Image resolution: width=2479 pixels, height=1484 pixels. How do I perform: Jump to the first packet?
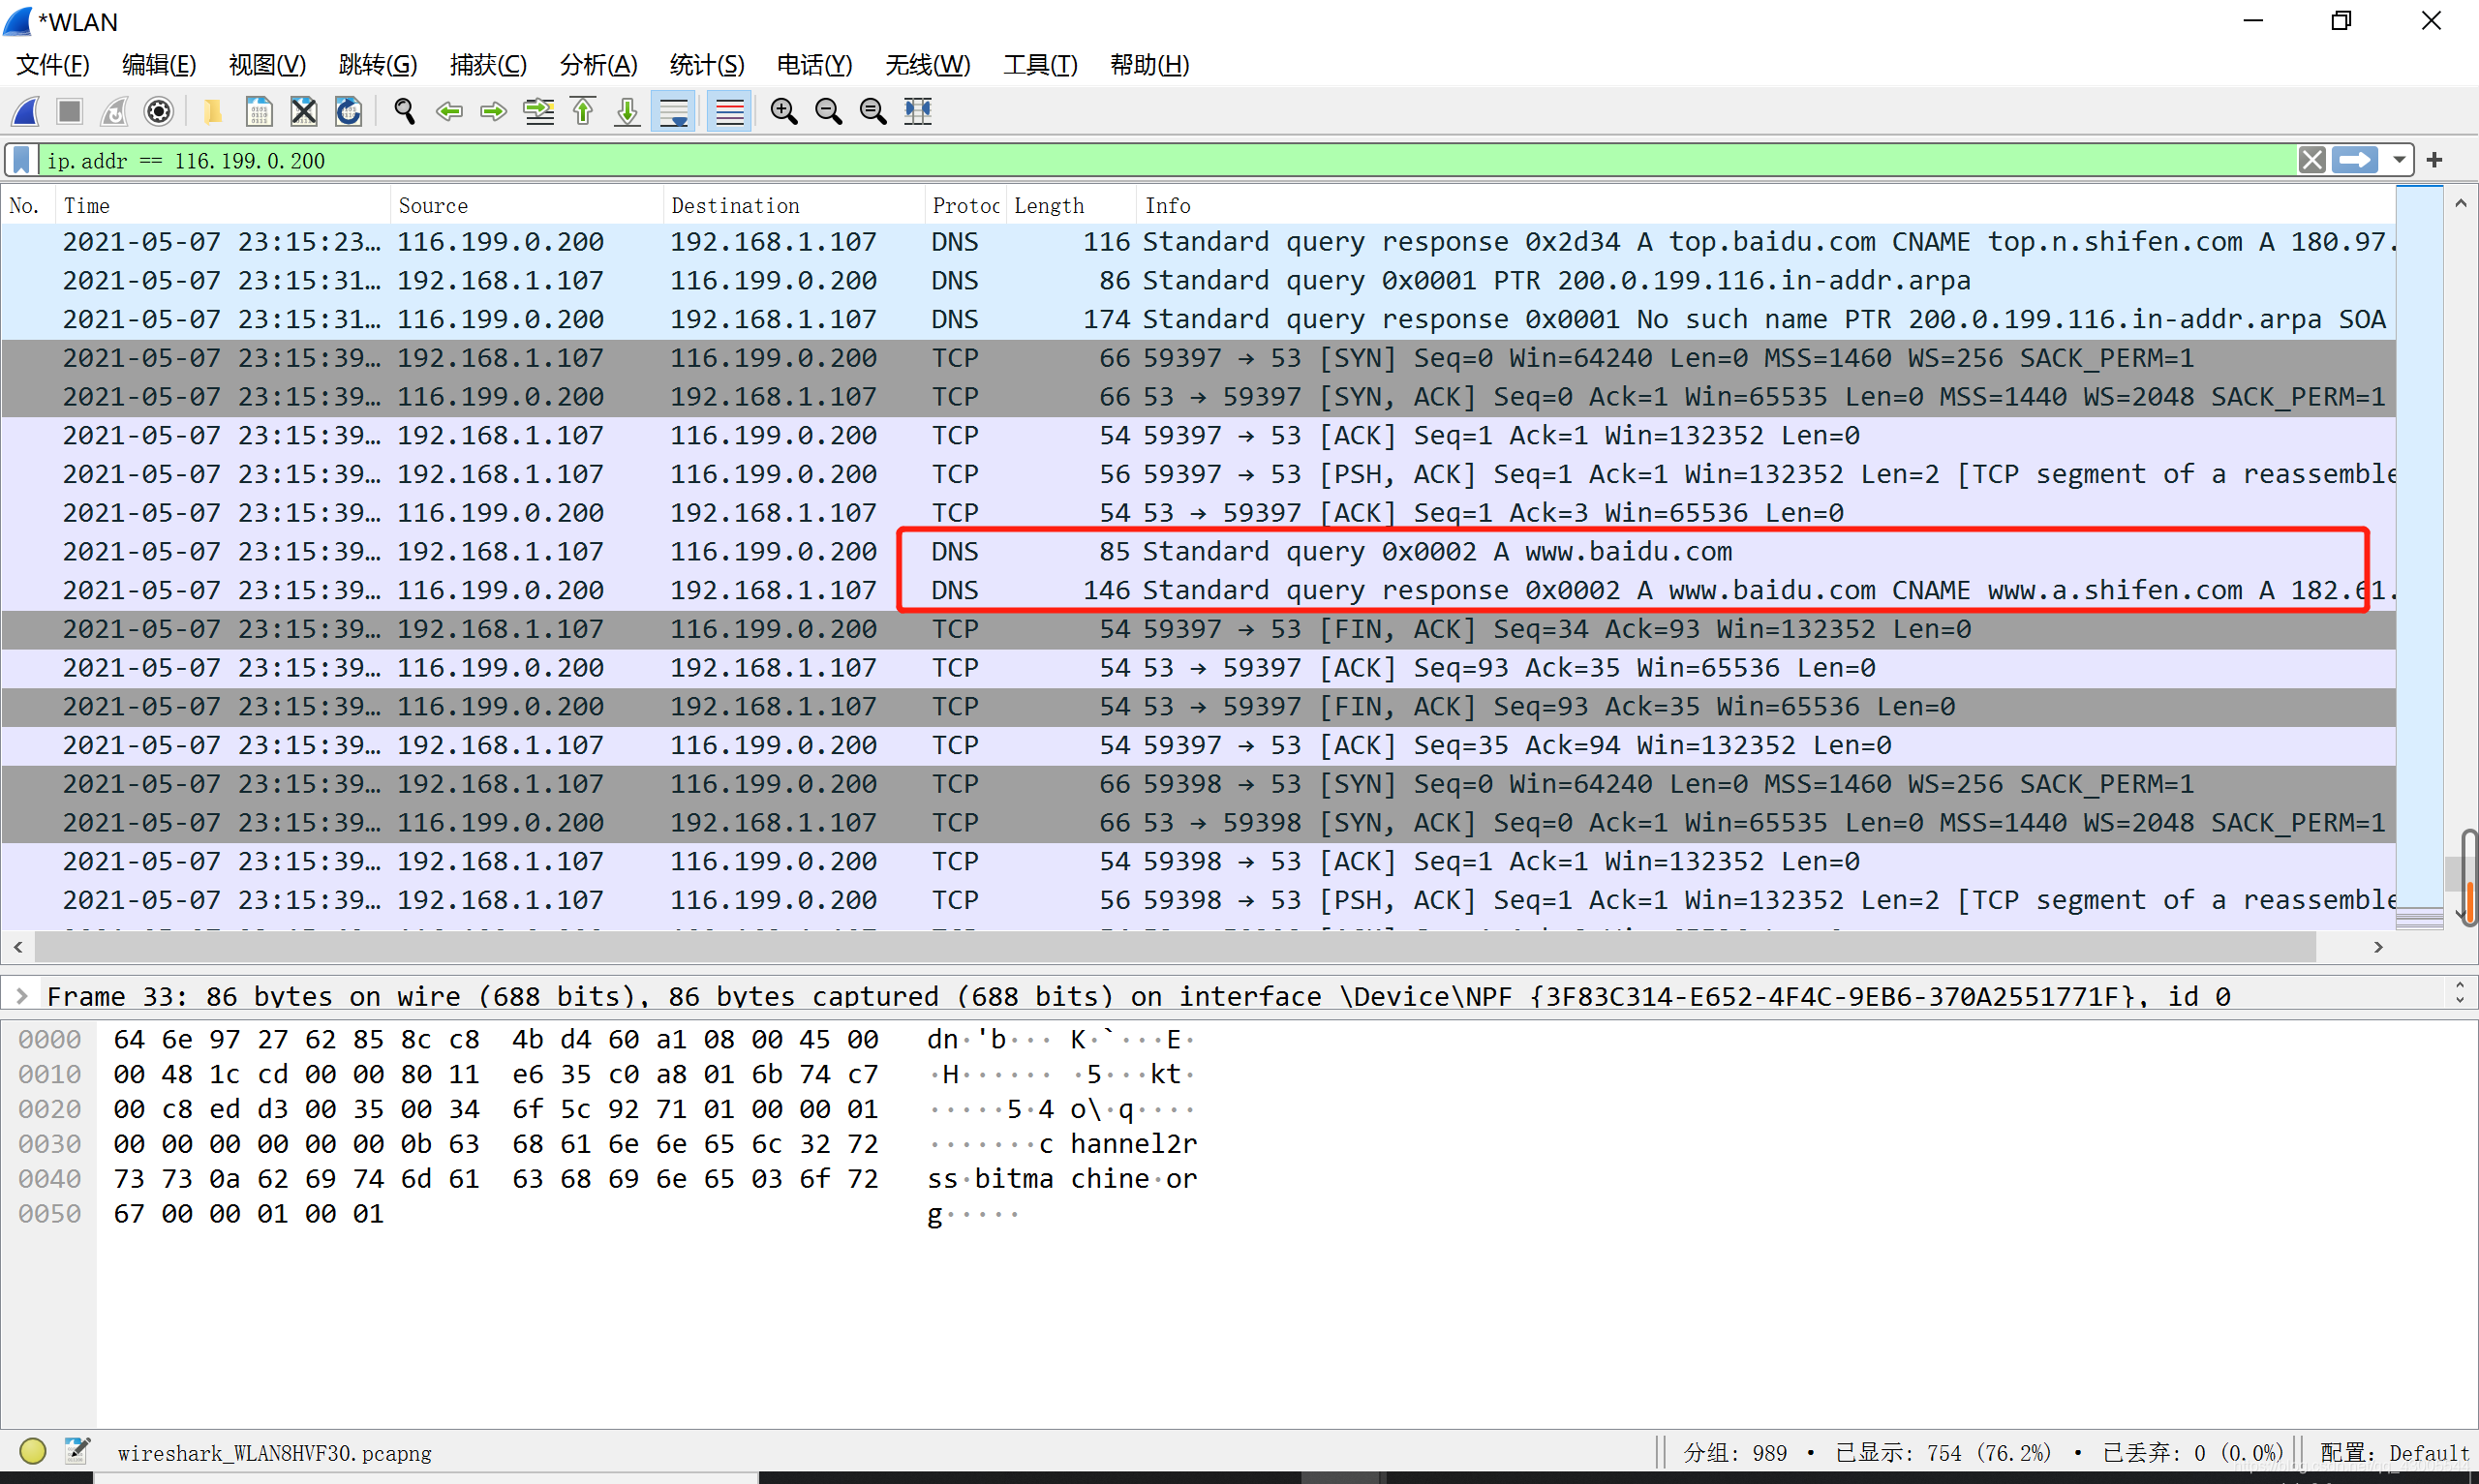583,111
